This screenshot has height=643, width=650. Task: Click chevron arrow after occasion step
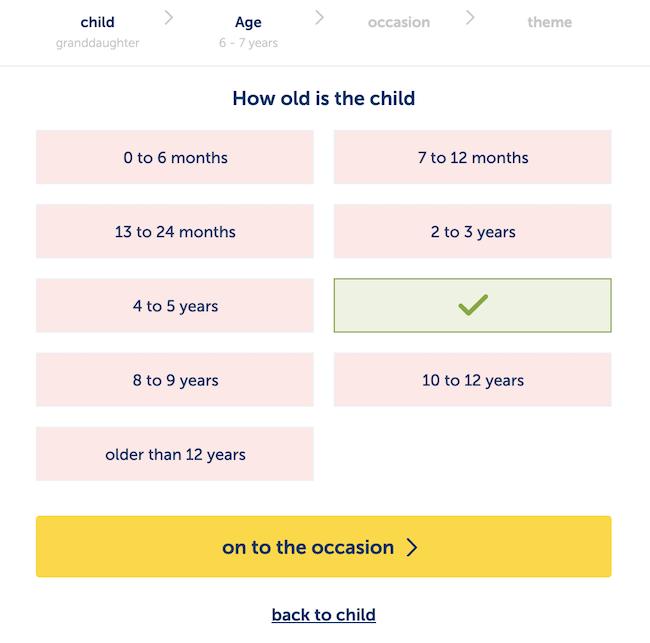(470, 18)
